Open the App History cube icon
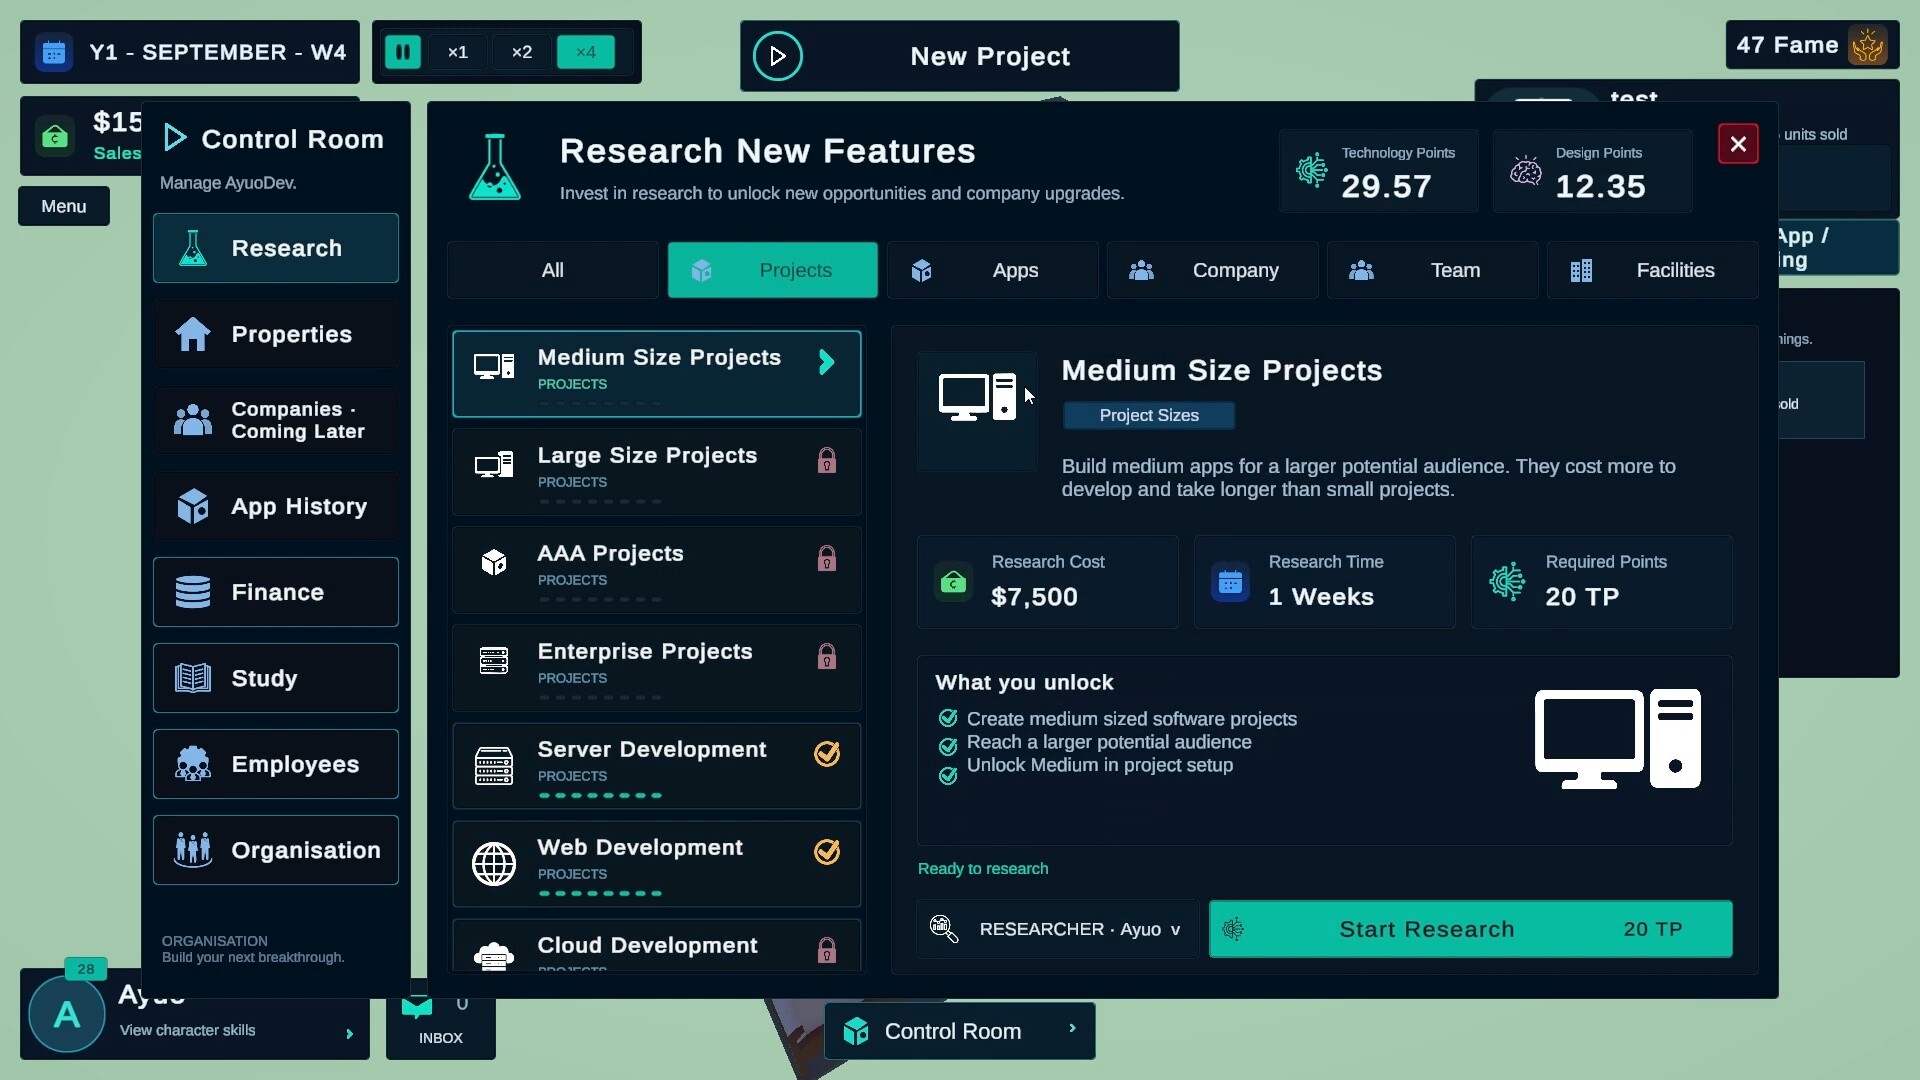Screen dimensions: 1920x1080 click(193, 506)
